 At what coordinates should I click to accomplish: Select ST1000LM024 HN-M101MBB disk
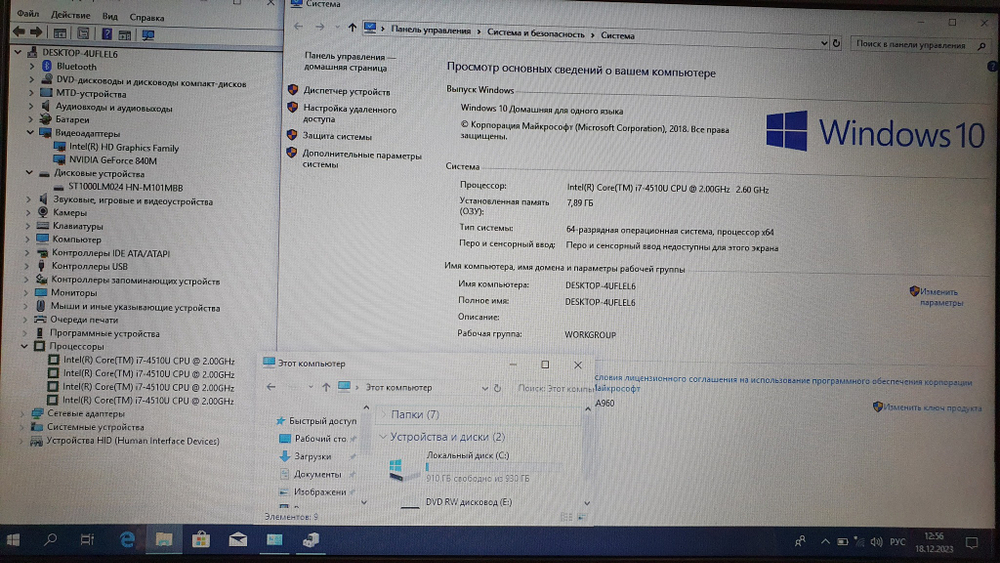(x=125, y=187)
